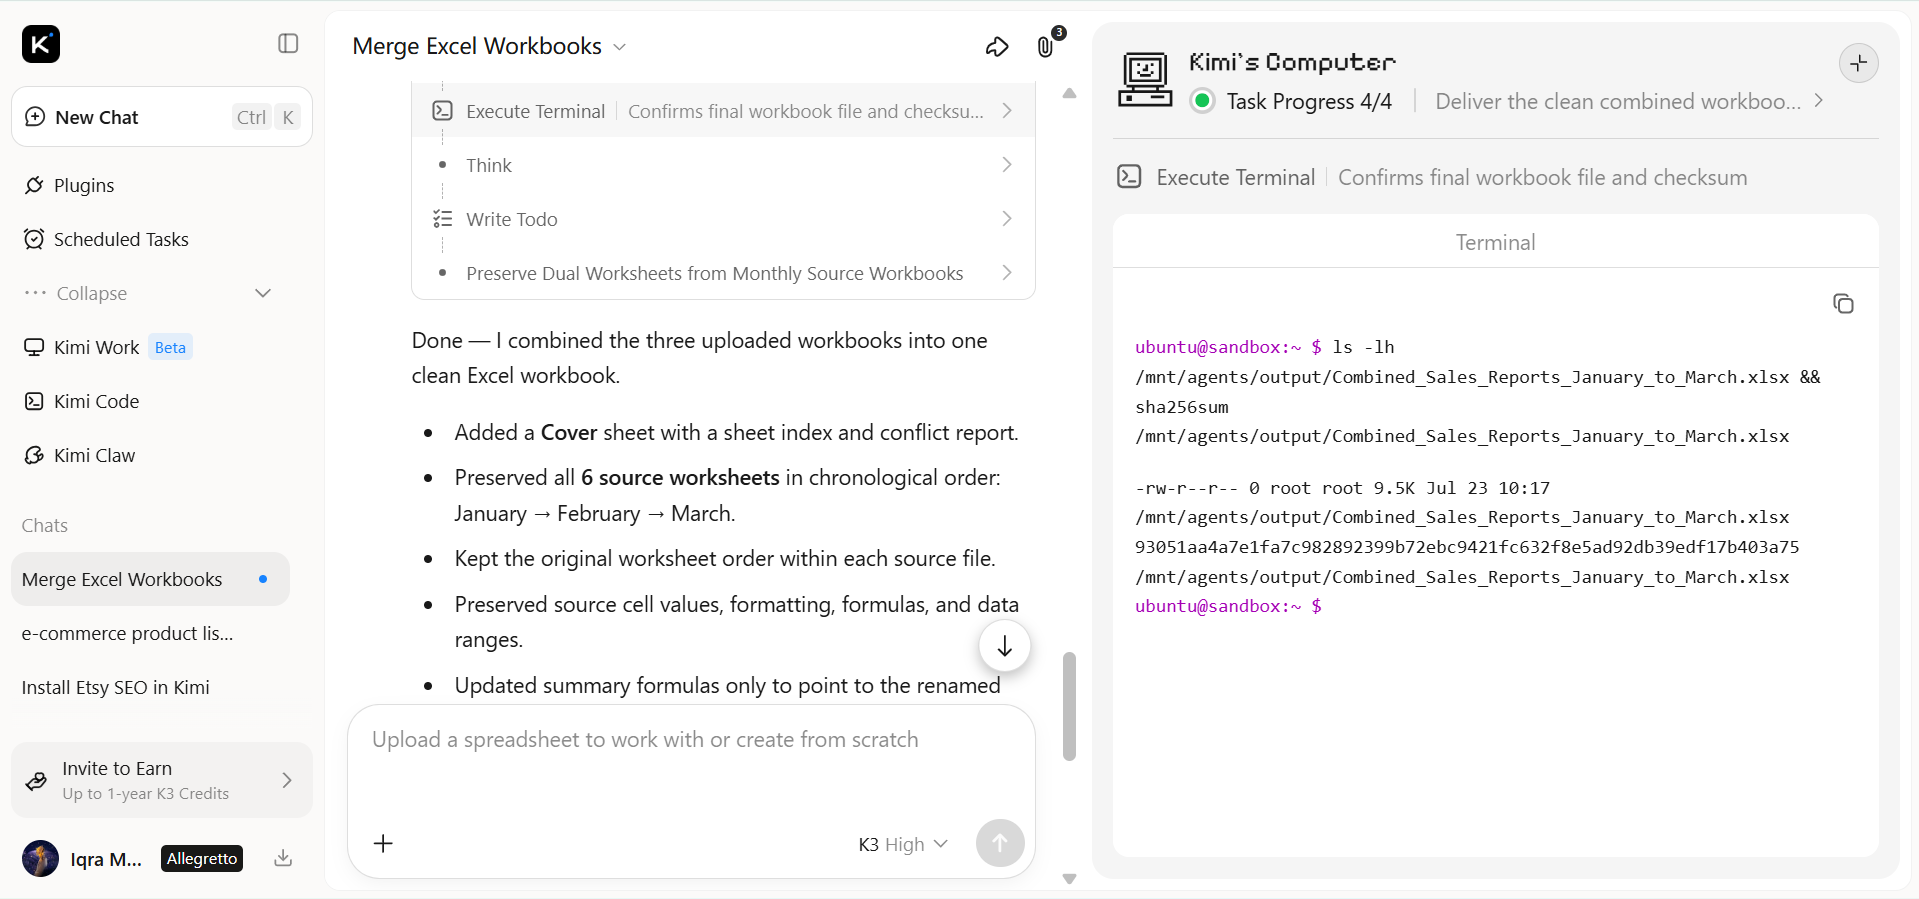
Task: Copy the terminal output with the copy icon
Action: click(x=1843, y=303)
